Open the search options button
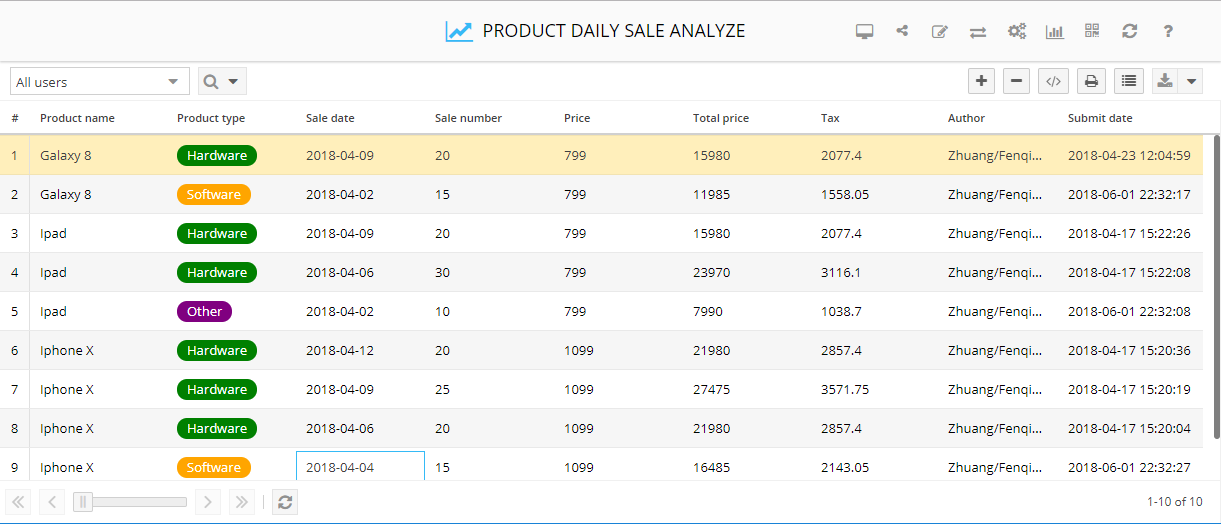The width and height of the screenshot is (1221, 524). click(222, 82)
